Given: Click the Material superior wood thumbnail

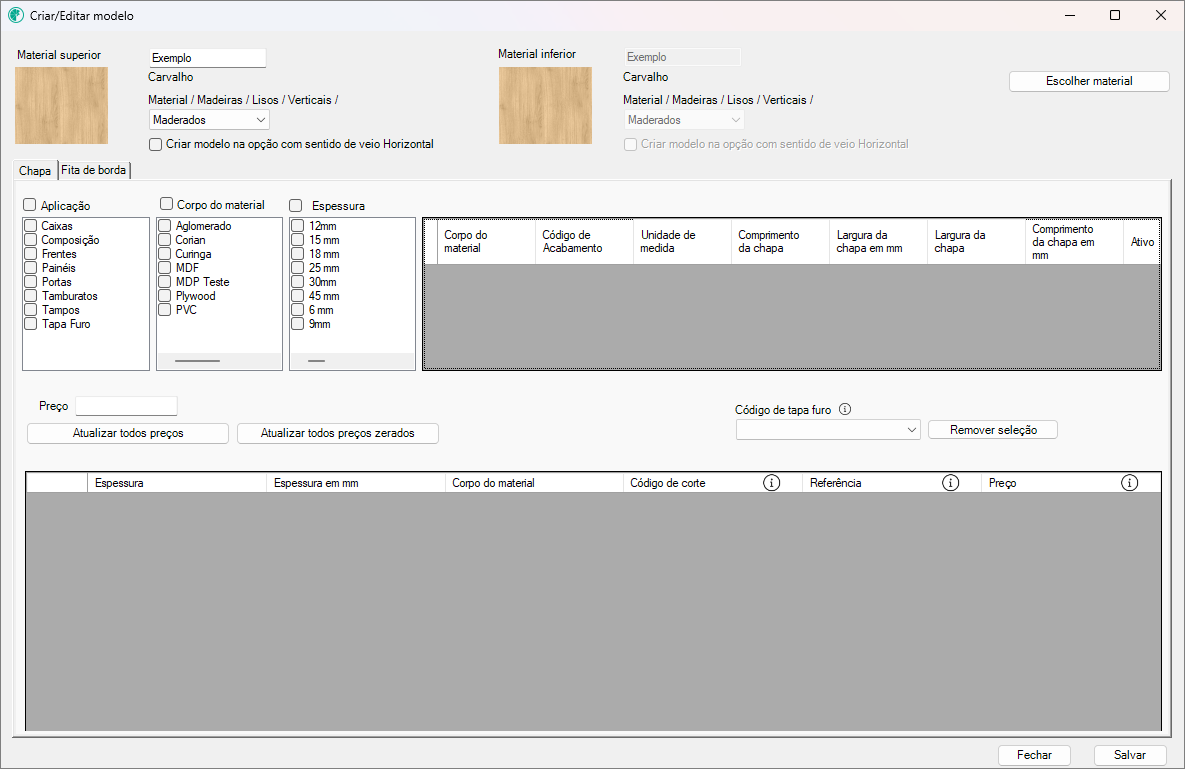Looking at the screenshot, I should 61,105.
